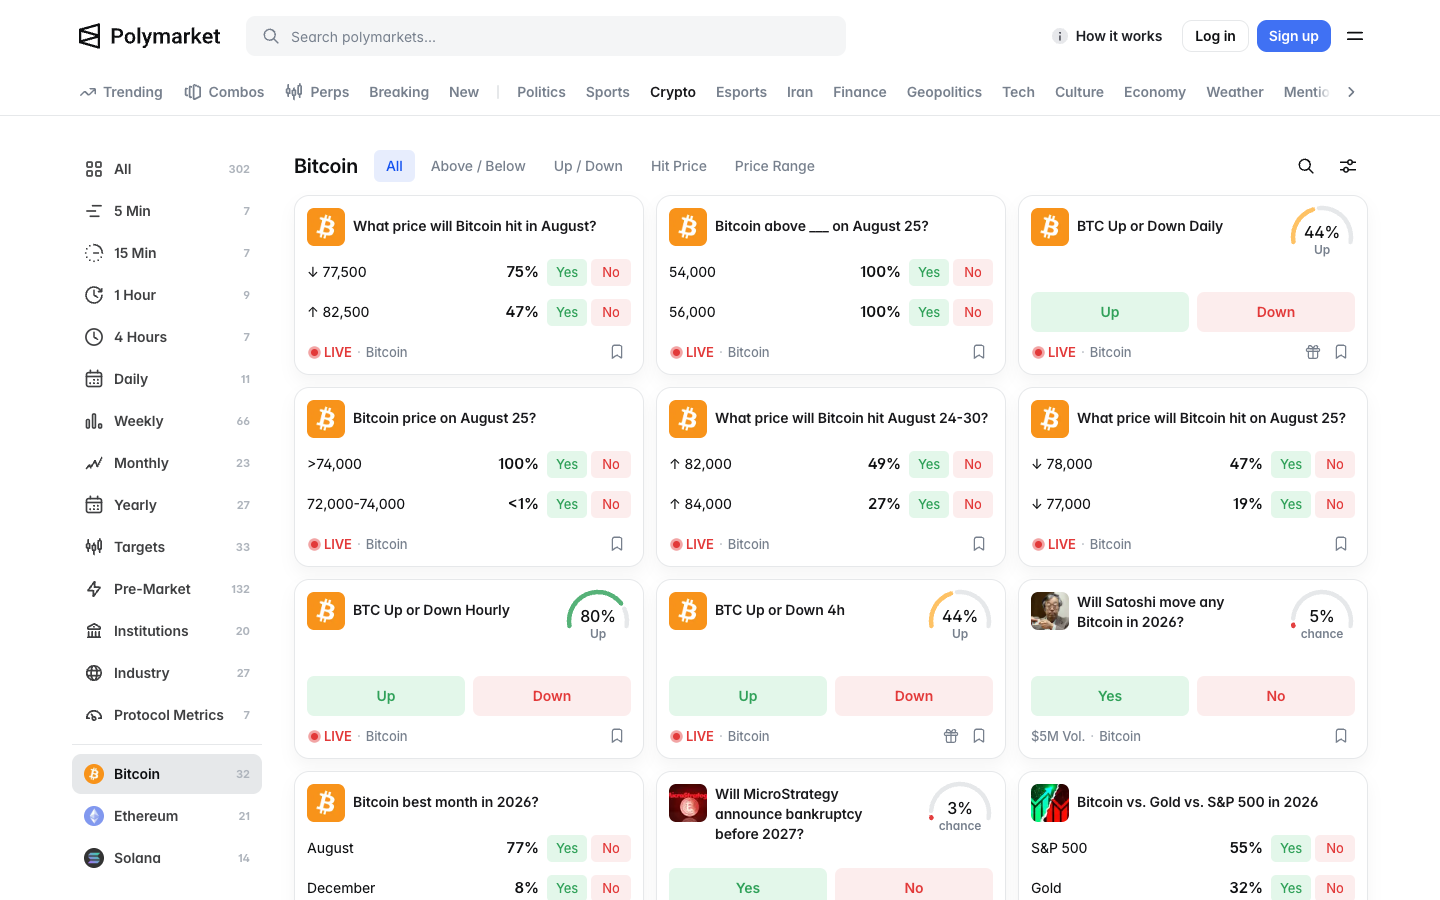The height and width of the screenshot is (900, 1440).
Task: Open the hamburger menu icon
Action: coord(1355,36)
